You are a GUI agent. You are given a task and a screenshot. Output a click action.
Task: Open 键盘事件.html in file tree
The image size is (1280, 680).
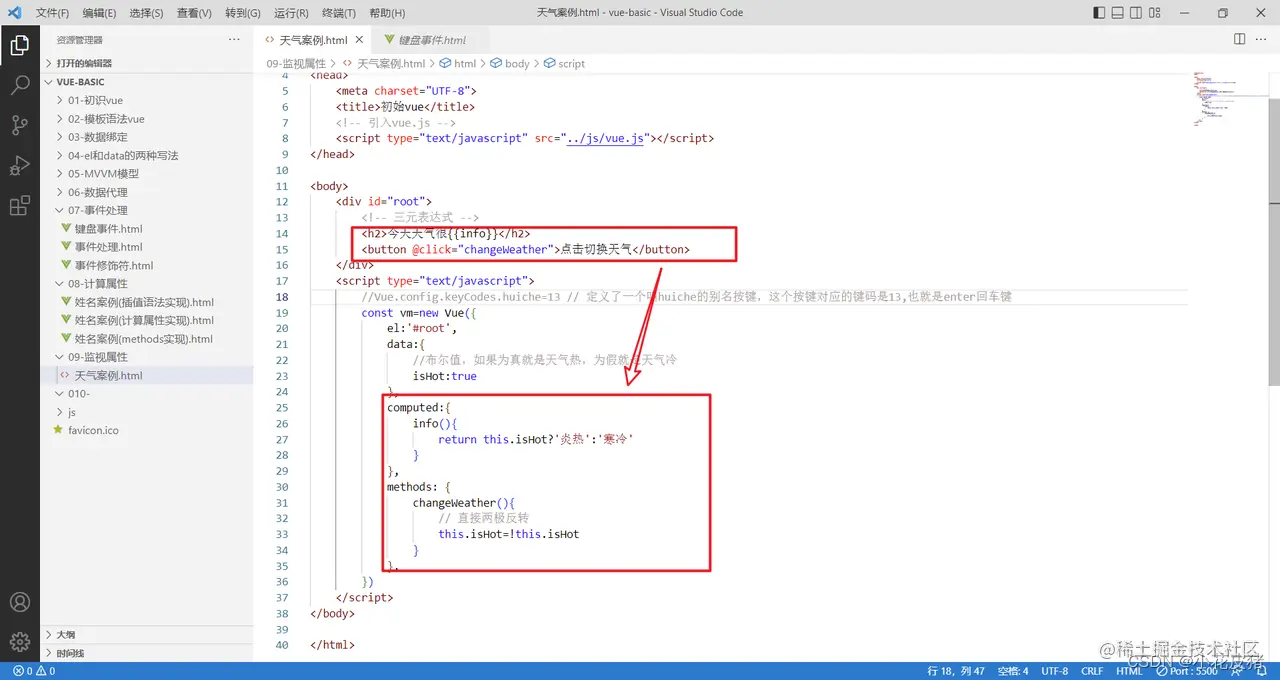coord(147,229)
